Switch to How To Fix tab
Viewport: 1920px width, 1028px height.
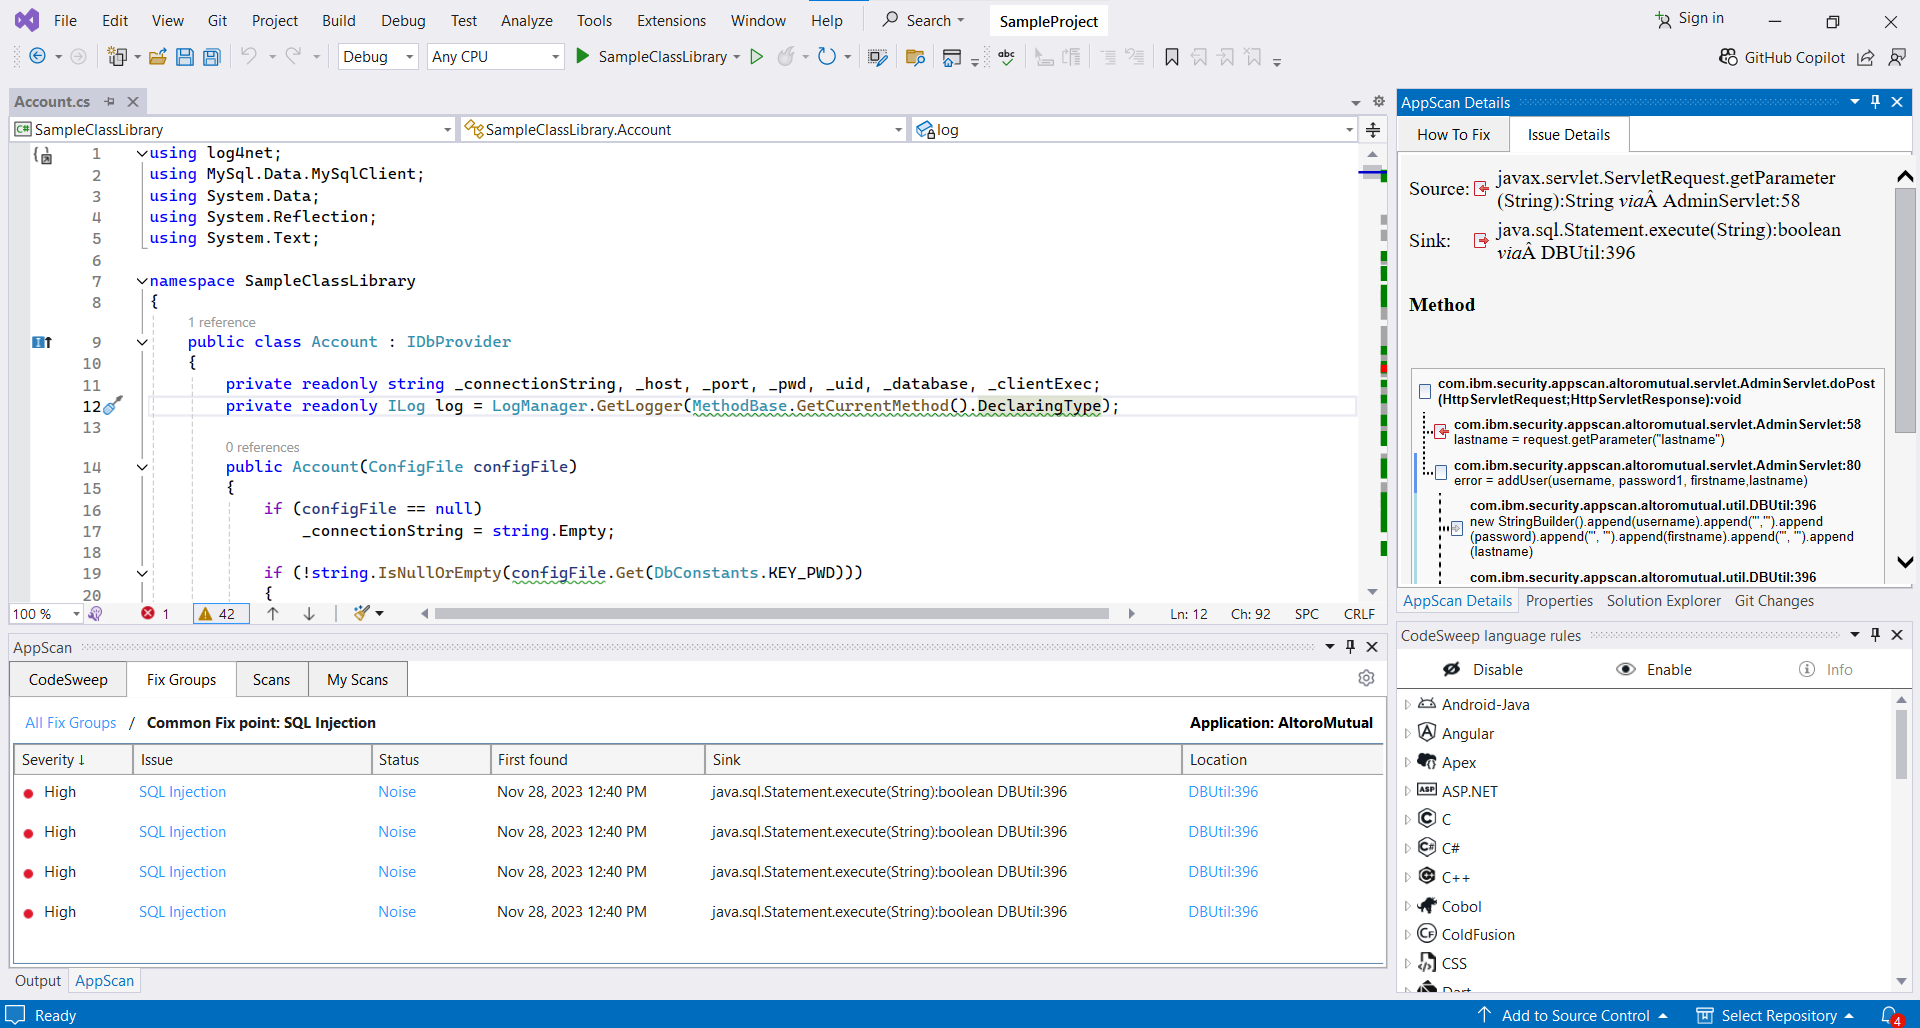(1453, 134)
